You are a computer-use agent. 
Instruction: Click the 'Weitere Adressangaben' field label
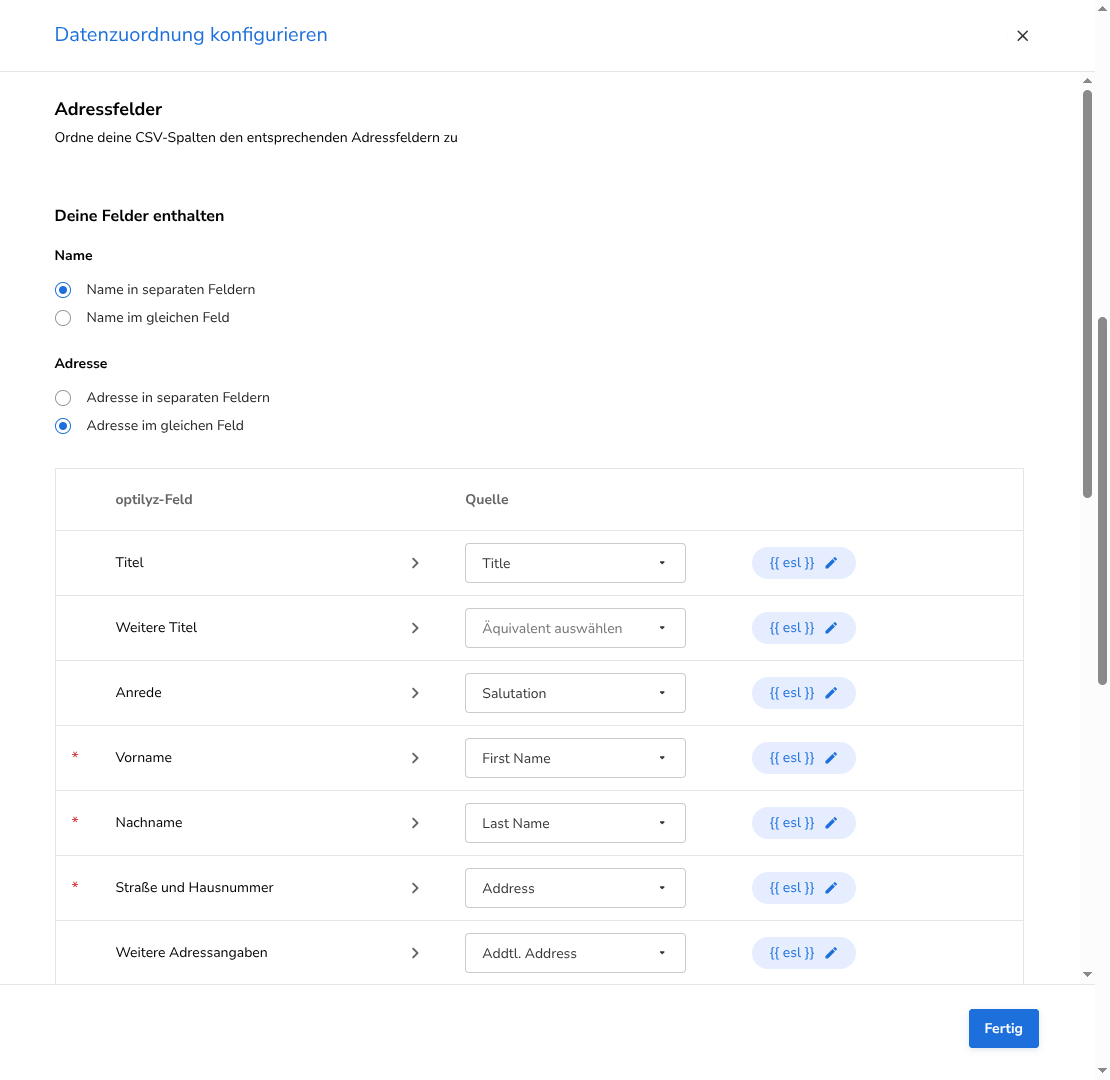[x=191, y=953]
